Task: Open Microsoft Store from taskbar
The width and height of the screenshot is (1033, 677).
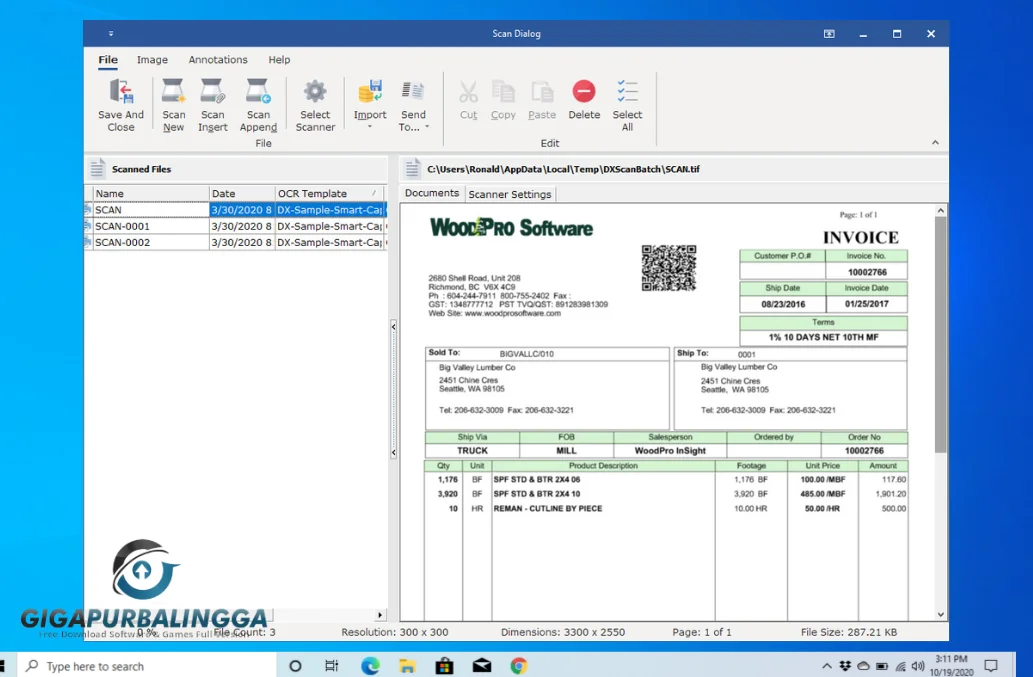Action: pyautogui.click(x=445, y=666)
